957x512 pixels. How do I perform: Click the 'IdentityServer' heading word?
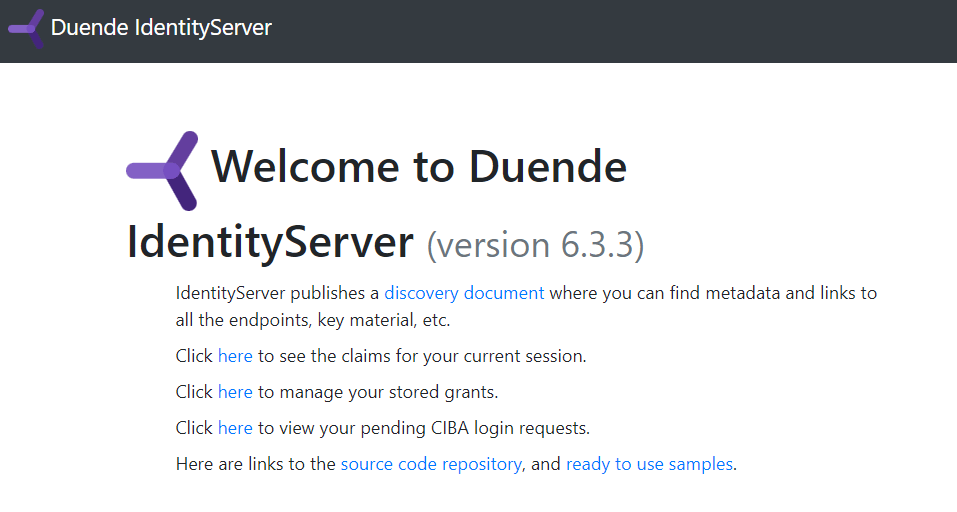[x=270, y=243]
